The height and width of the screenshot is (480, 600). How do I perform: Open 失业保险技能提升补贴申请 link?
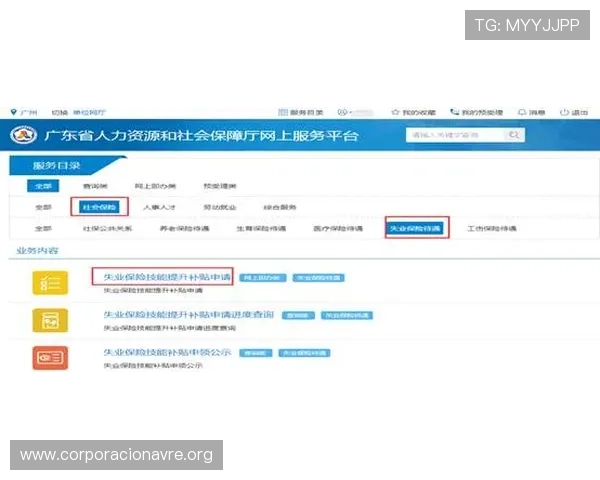click(167, 277)
